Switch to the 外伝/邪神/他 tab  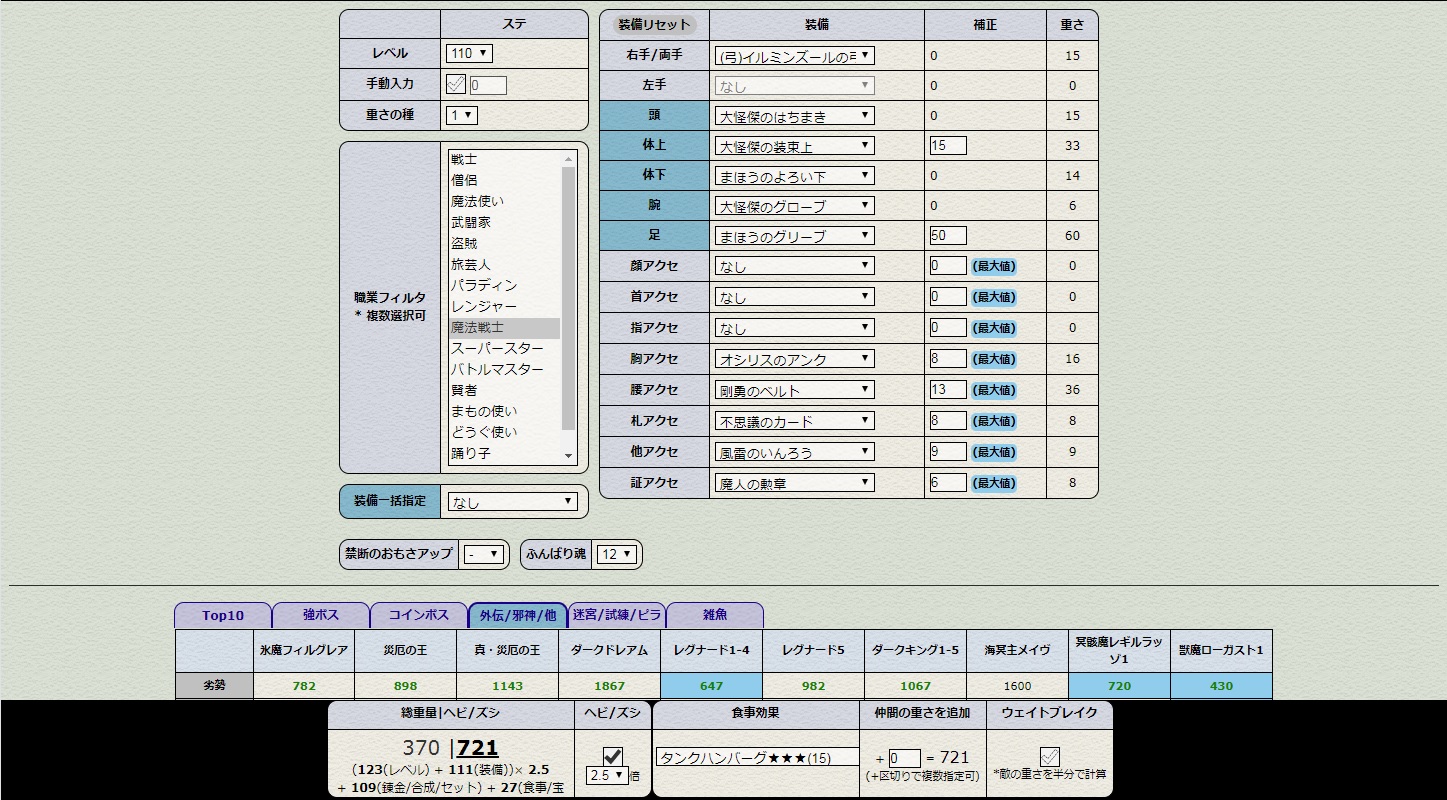point(518,615)
